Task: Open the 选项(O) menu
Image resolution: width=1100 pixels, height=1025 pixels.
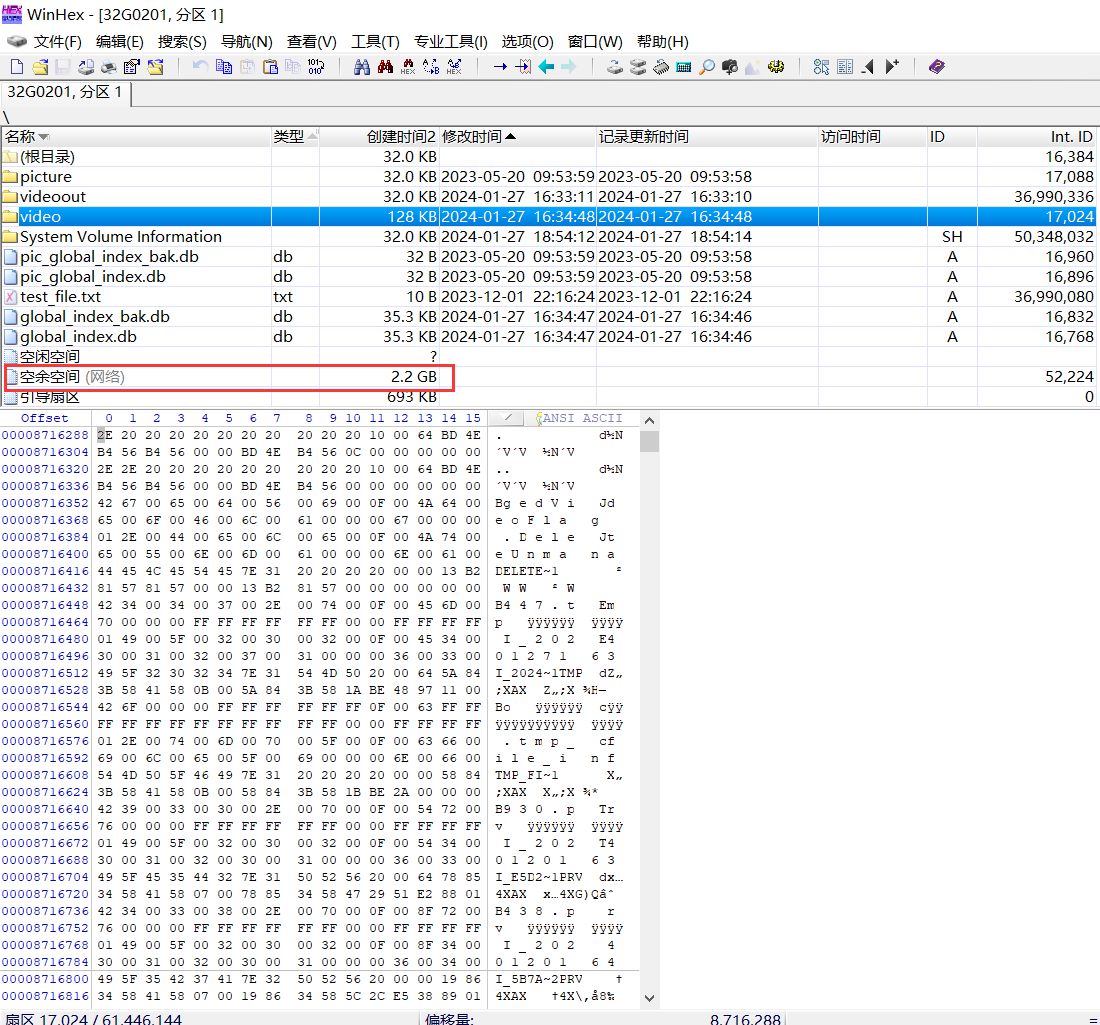Action: click(528, 42)
